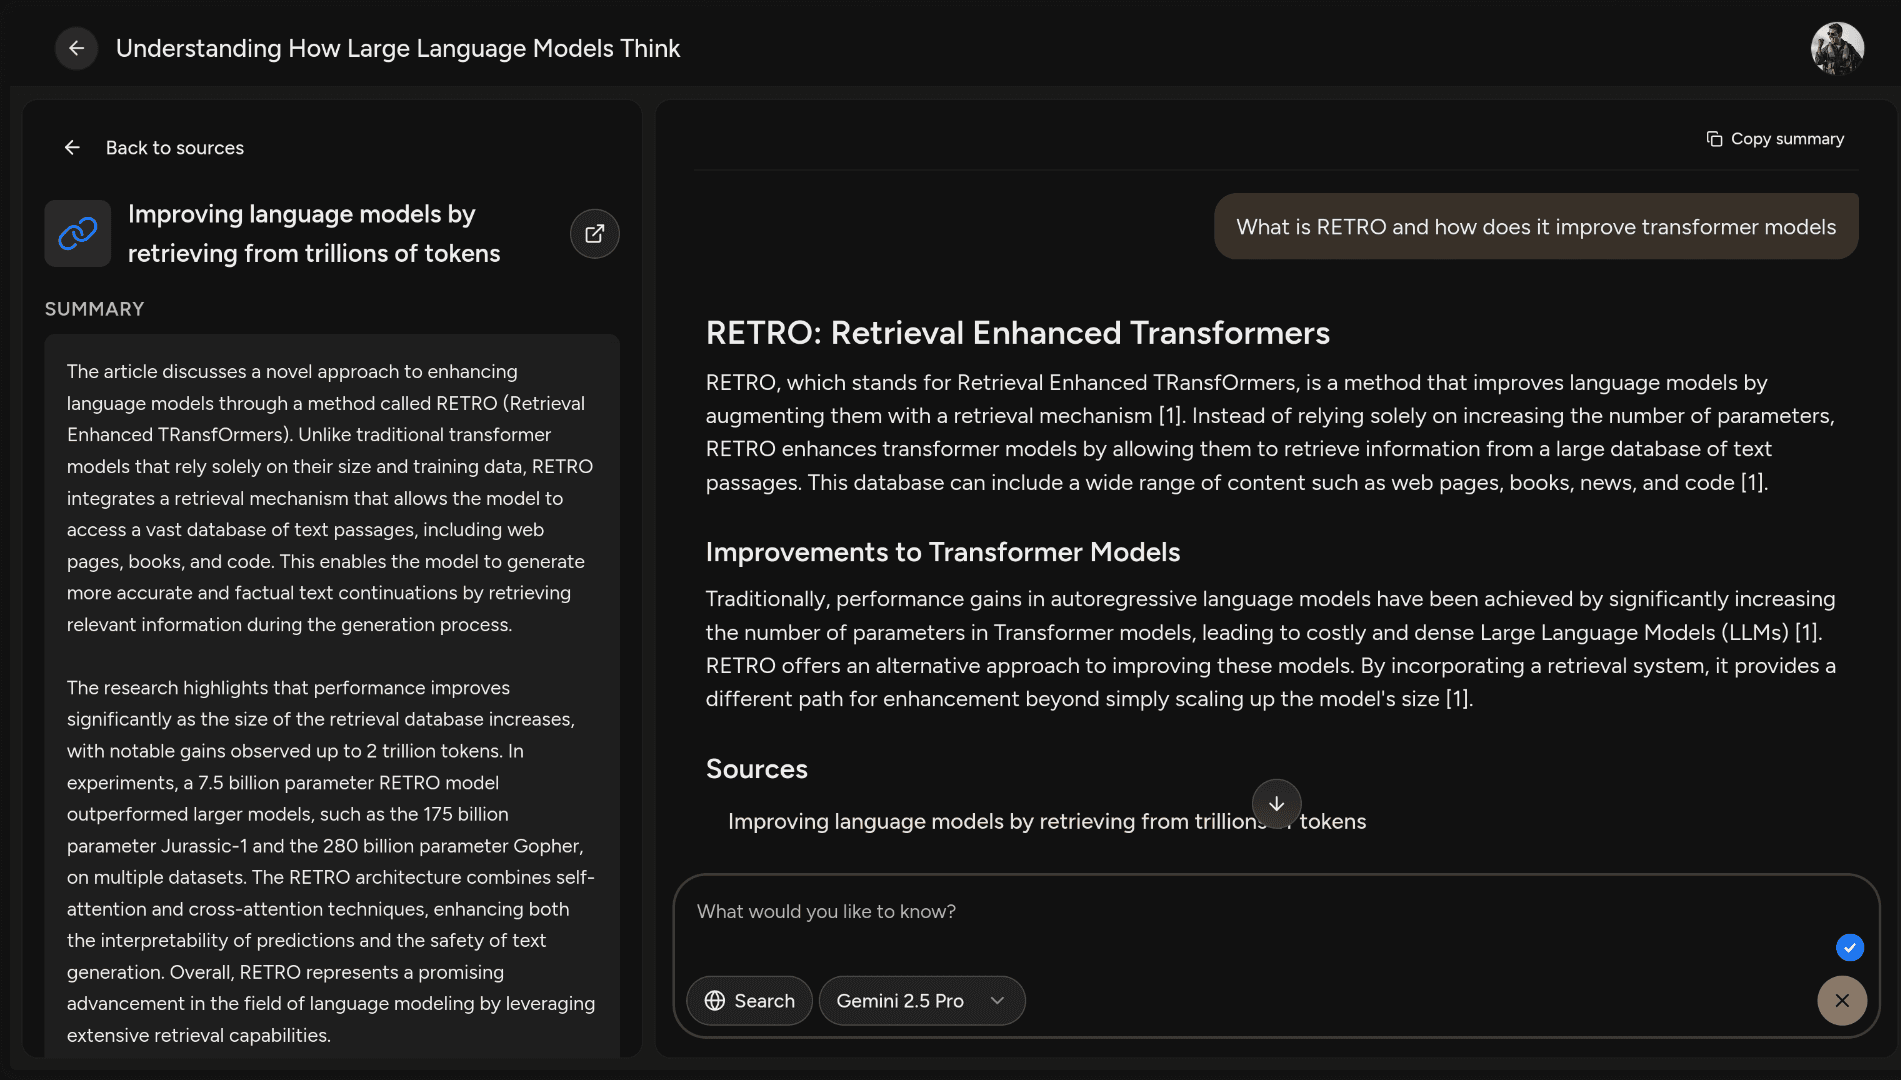Click the copy icon beside Copy summary
The width and height of the screenshot is (1901, 1080).
point(1714,139)
